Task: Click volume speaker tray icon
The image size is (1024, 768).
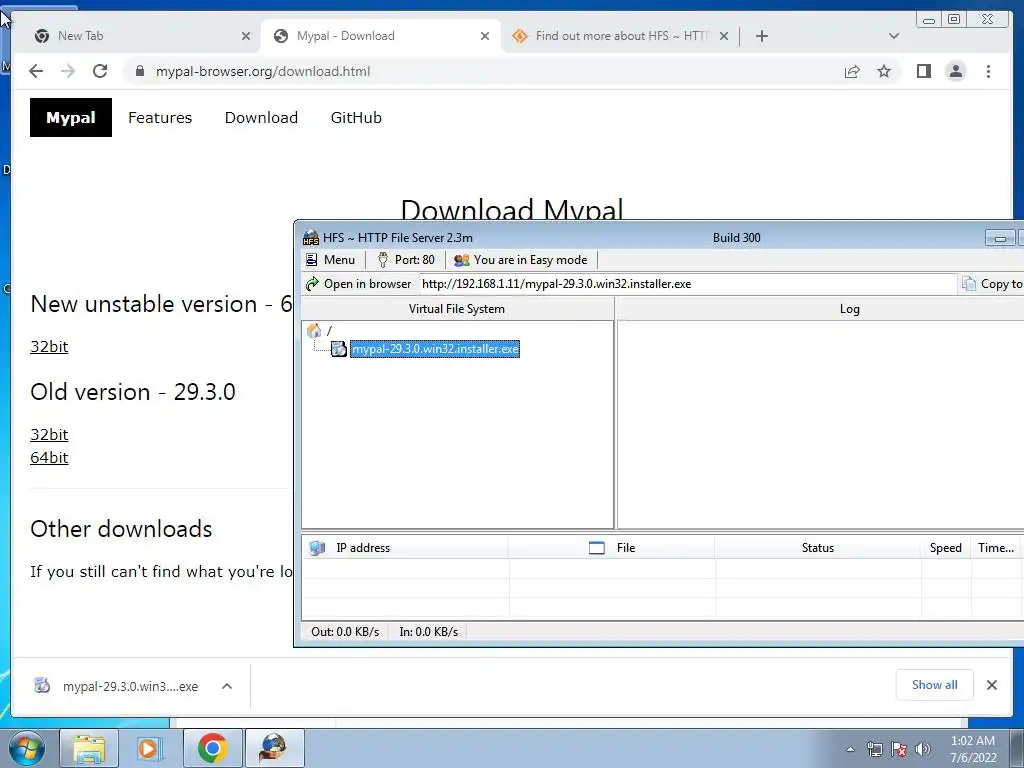Action: click(922, 749)
